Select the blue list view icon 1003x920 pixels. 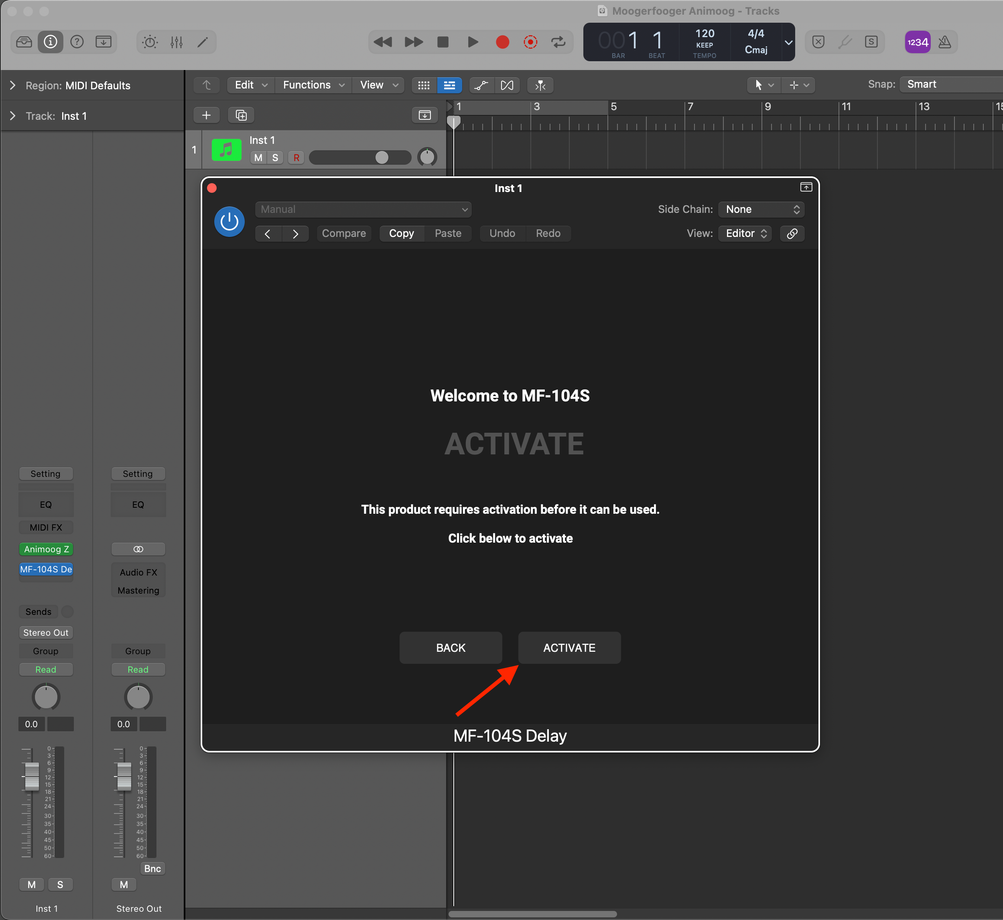tap(450, 85)
